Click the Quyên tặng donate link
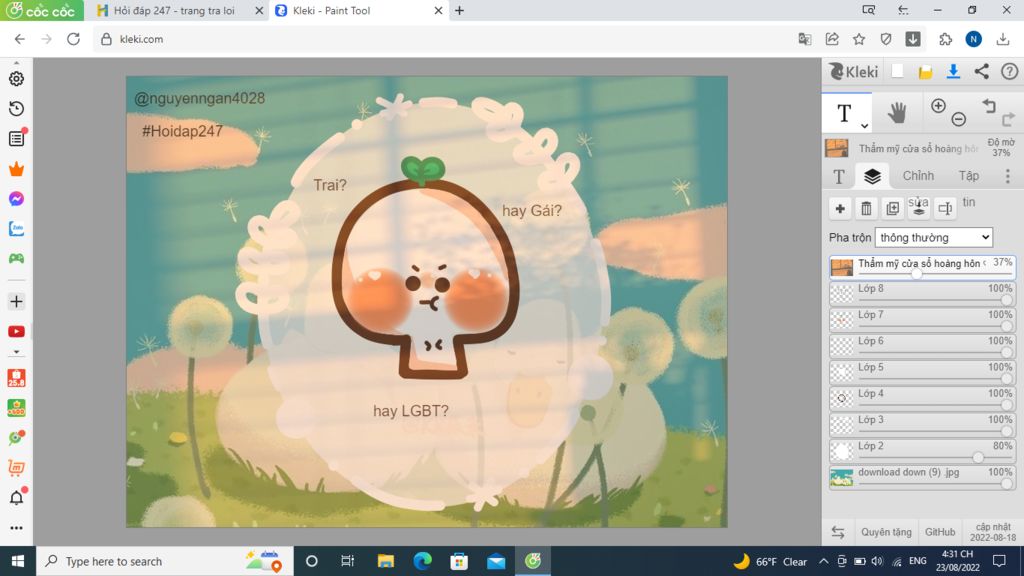1024x576 pixels. coord(886,532)
